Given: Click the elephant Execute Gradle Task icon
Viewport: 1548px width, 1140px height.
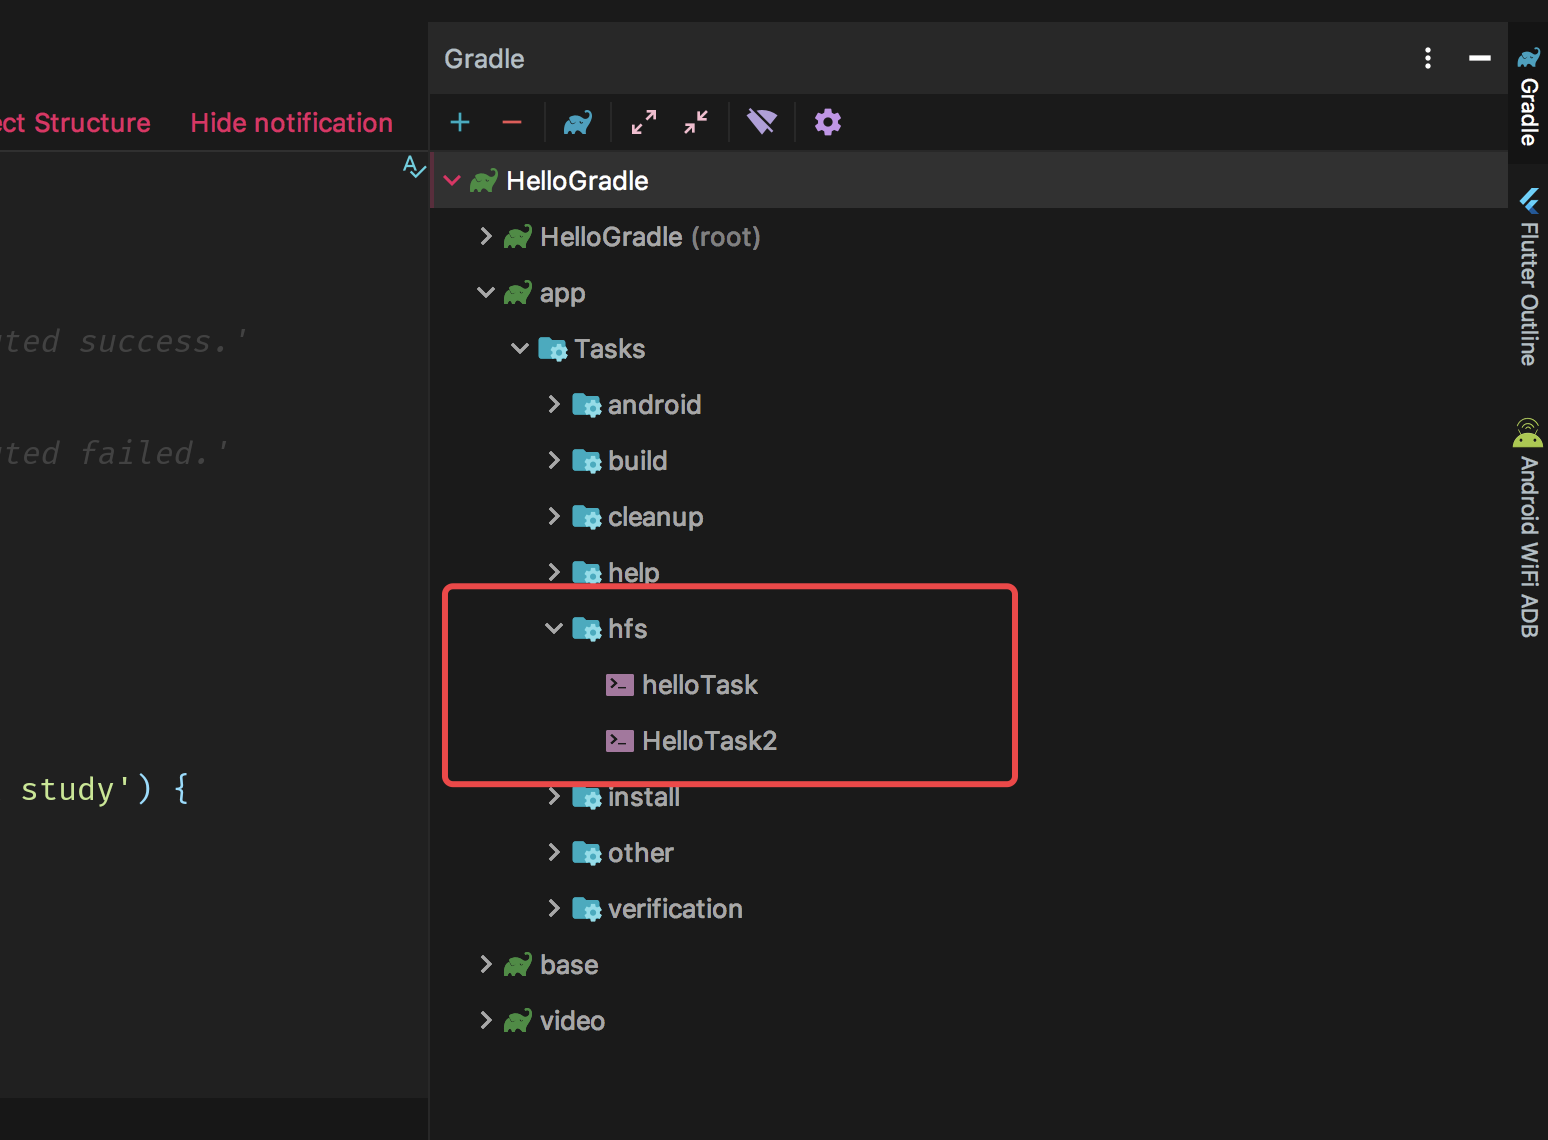Looking at the screenshot, I should (578, 122).
